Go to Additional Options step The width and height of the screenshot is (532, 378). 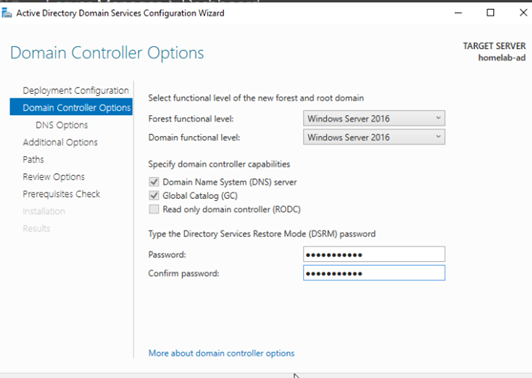tap(60, 142)
